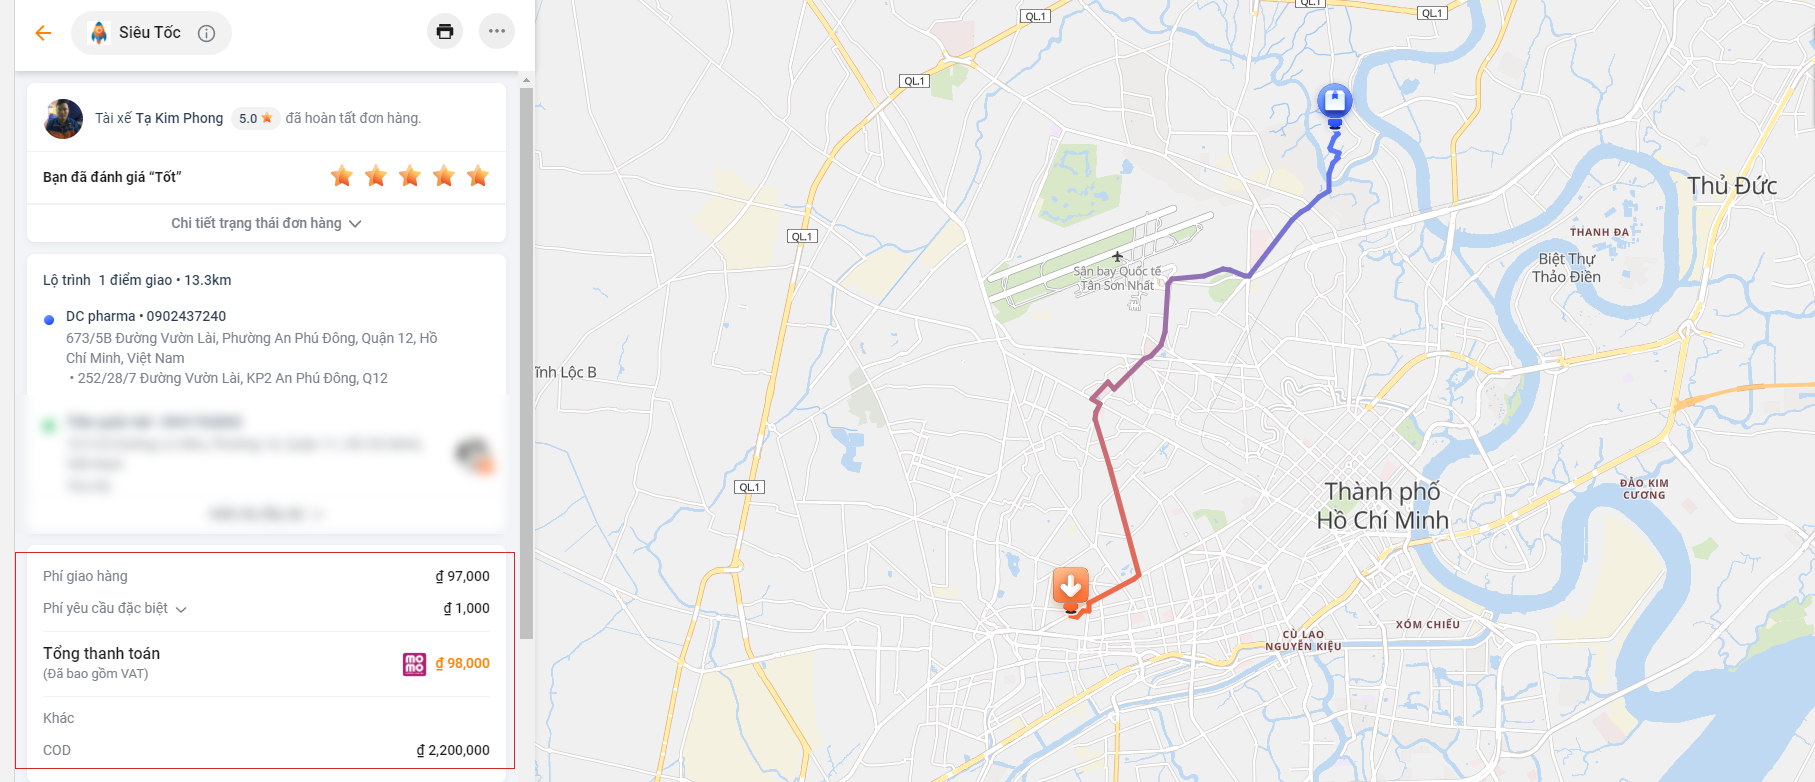Click the driver's 5.0 rating badge
Screen dimensions: 1815x782
coord(255,118)
